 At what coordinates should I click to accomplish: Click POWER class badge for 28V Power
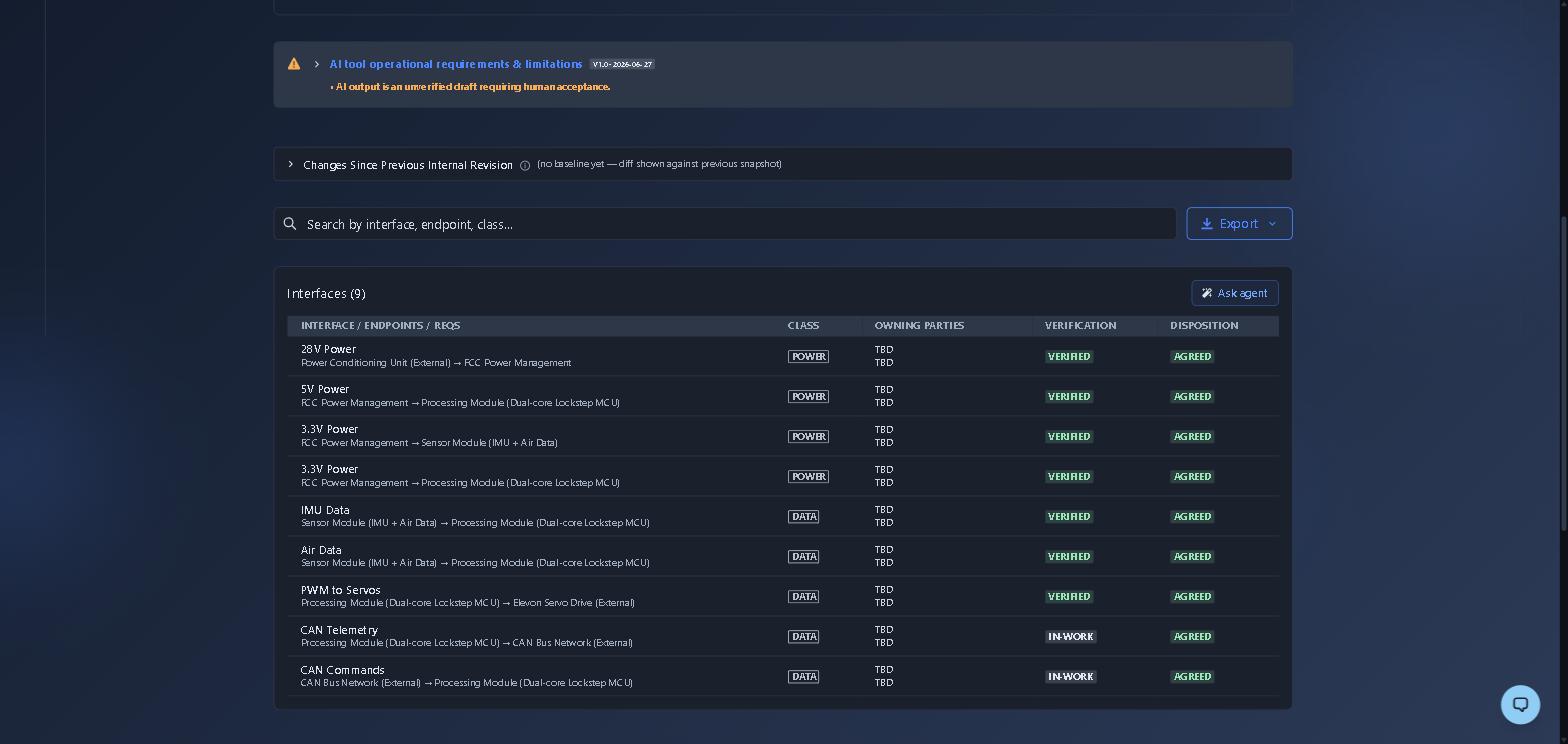click(808, 357)
